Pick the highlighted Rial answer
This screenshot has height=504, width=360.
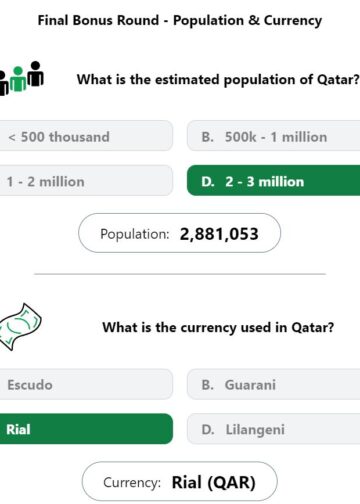[x=86, y=429]
